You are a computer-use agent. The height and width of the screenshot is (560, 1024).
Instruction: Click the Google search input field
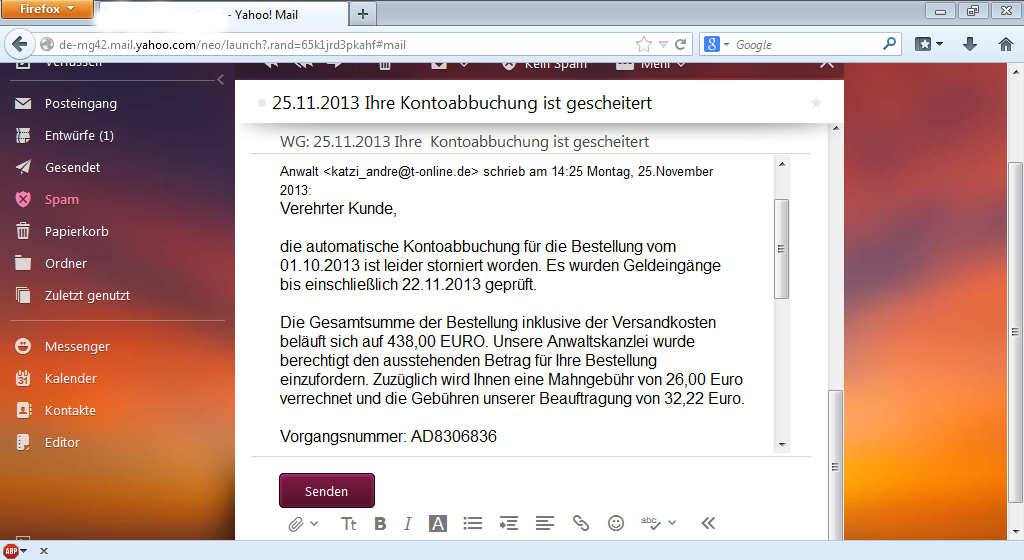[x=805, y=44]
